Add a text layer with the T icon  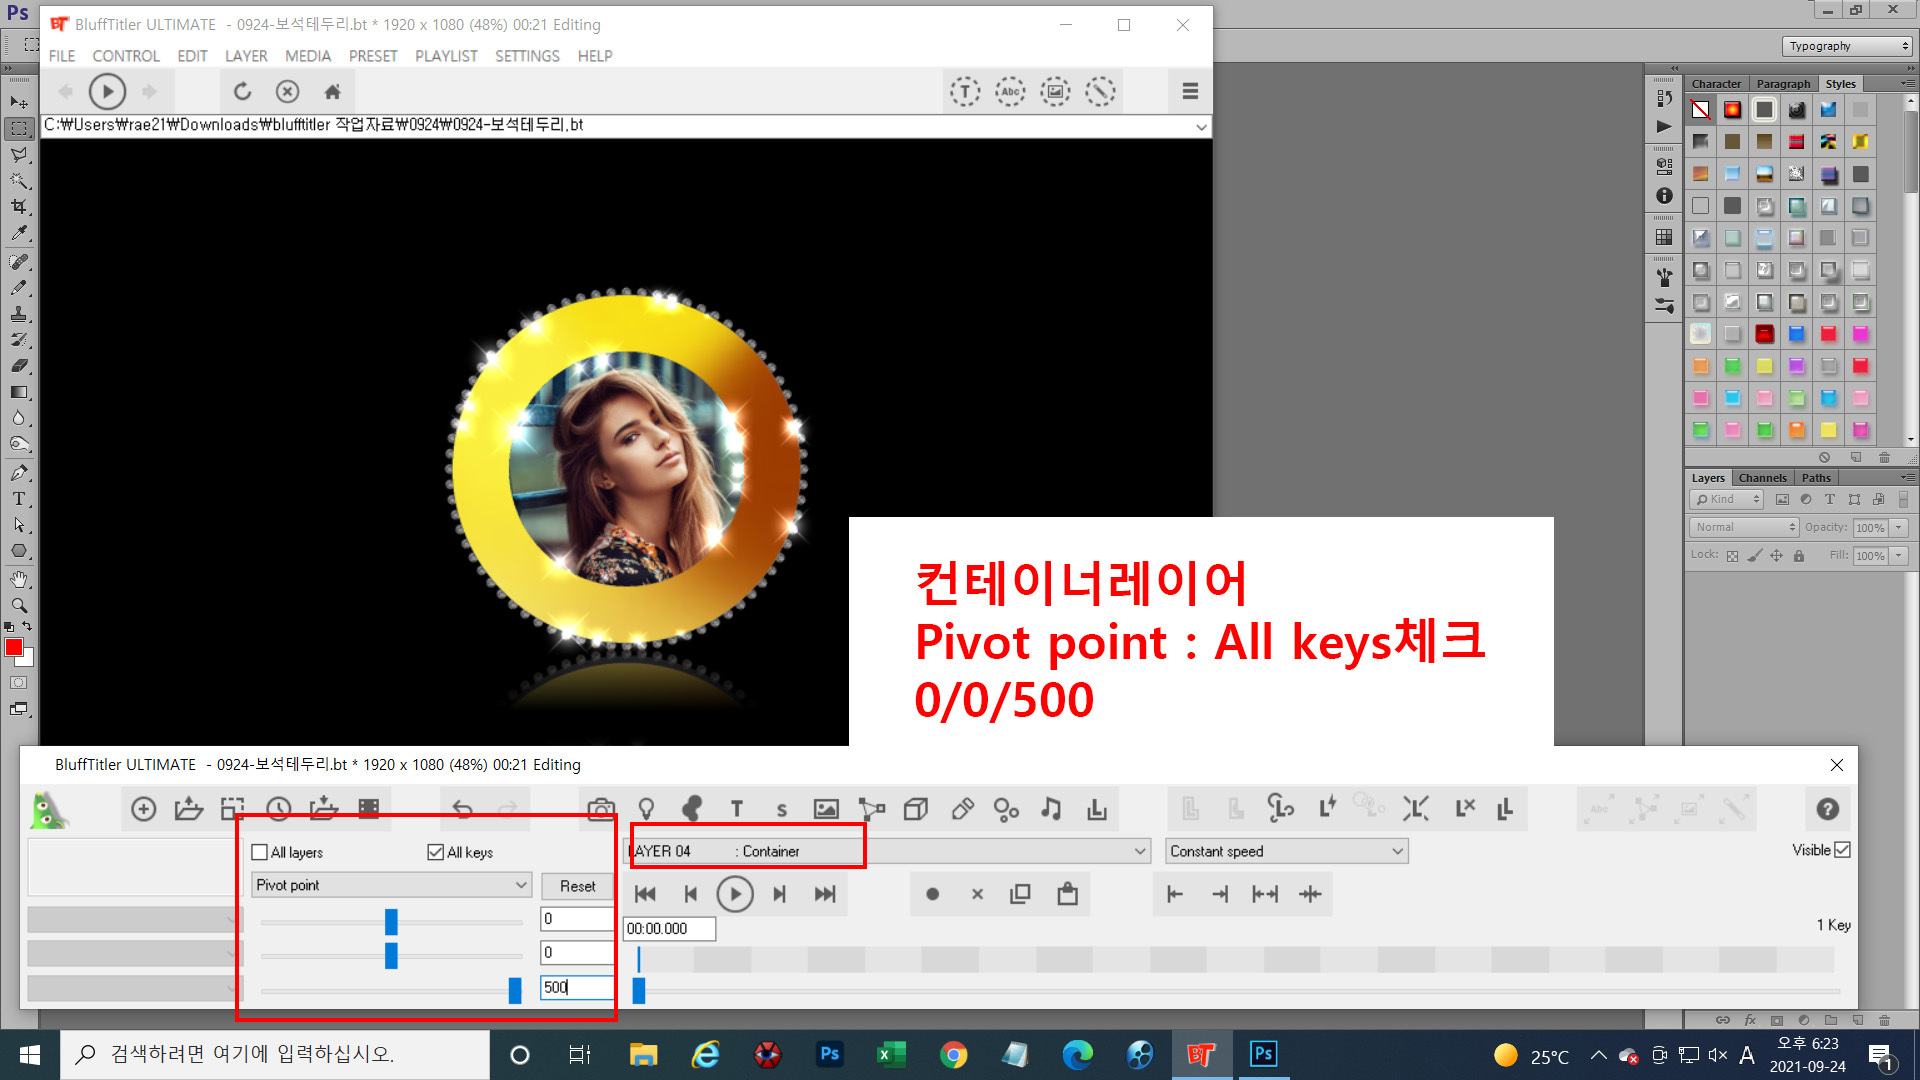737,809
